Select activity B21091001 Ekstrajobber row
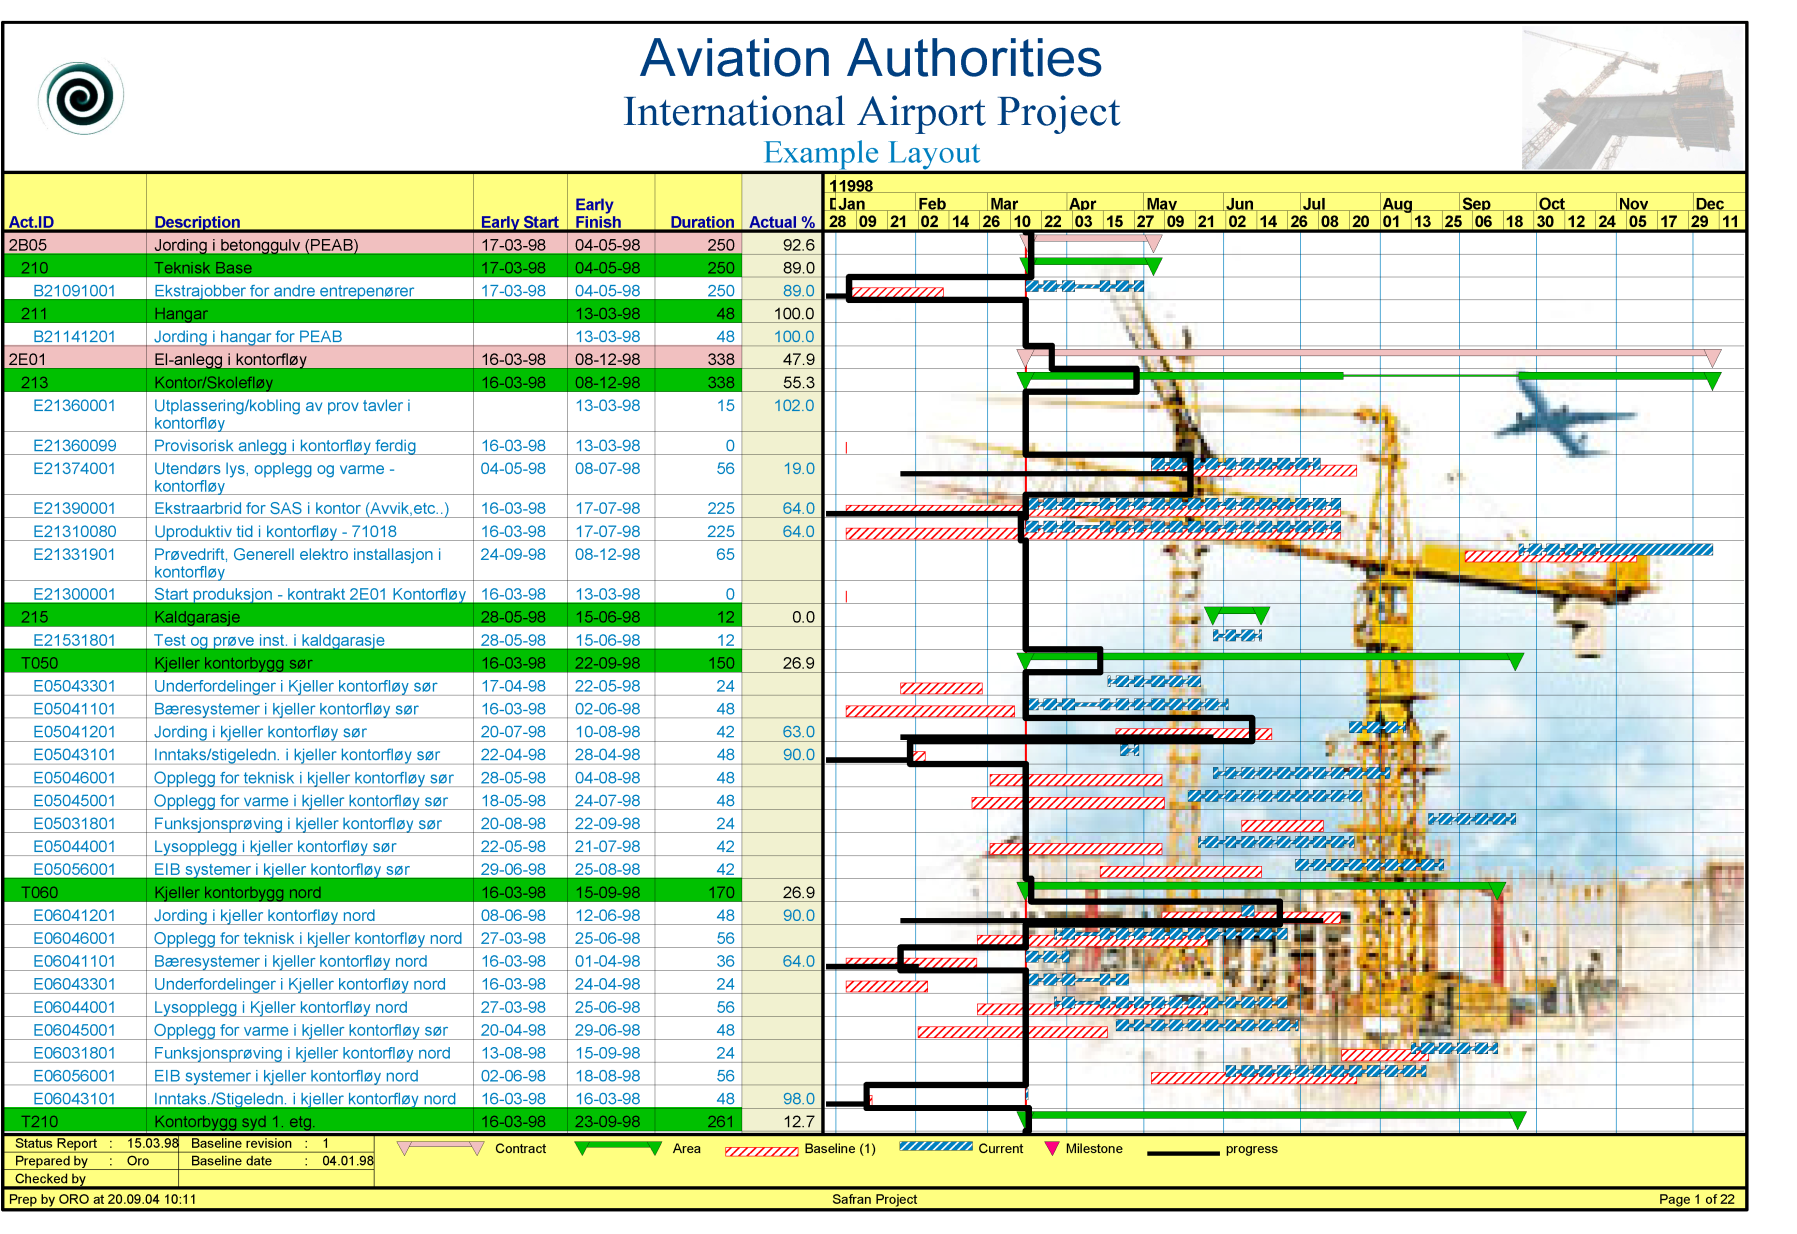 [412, 291]
